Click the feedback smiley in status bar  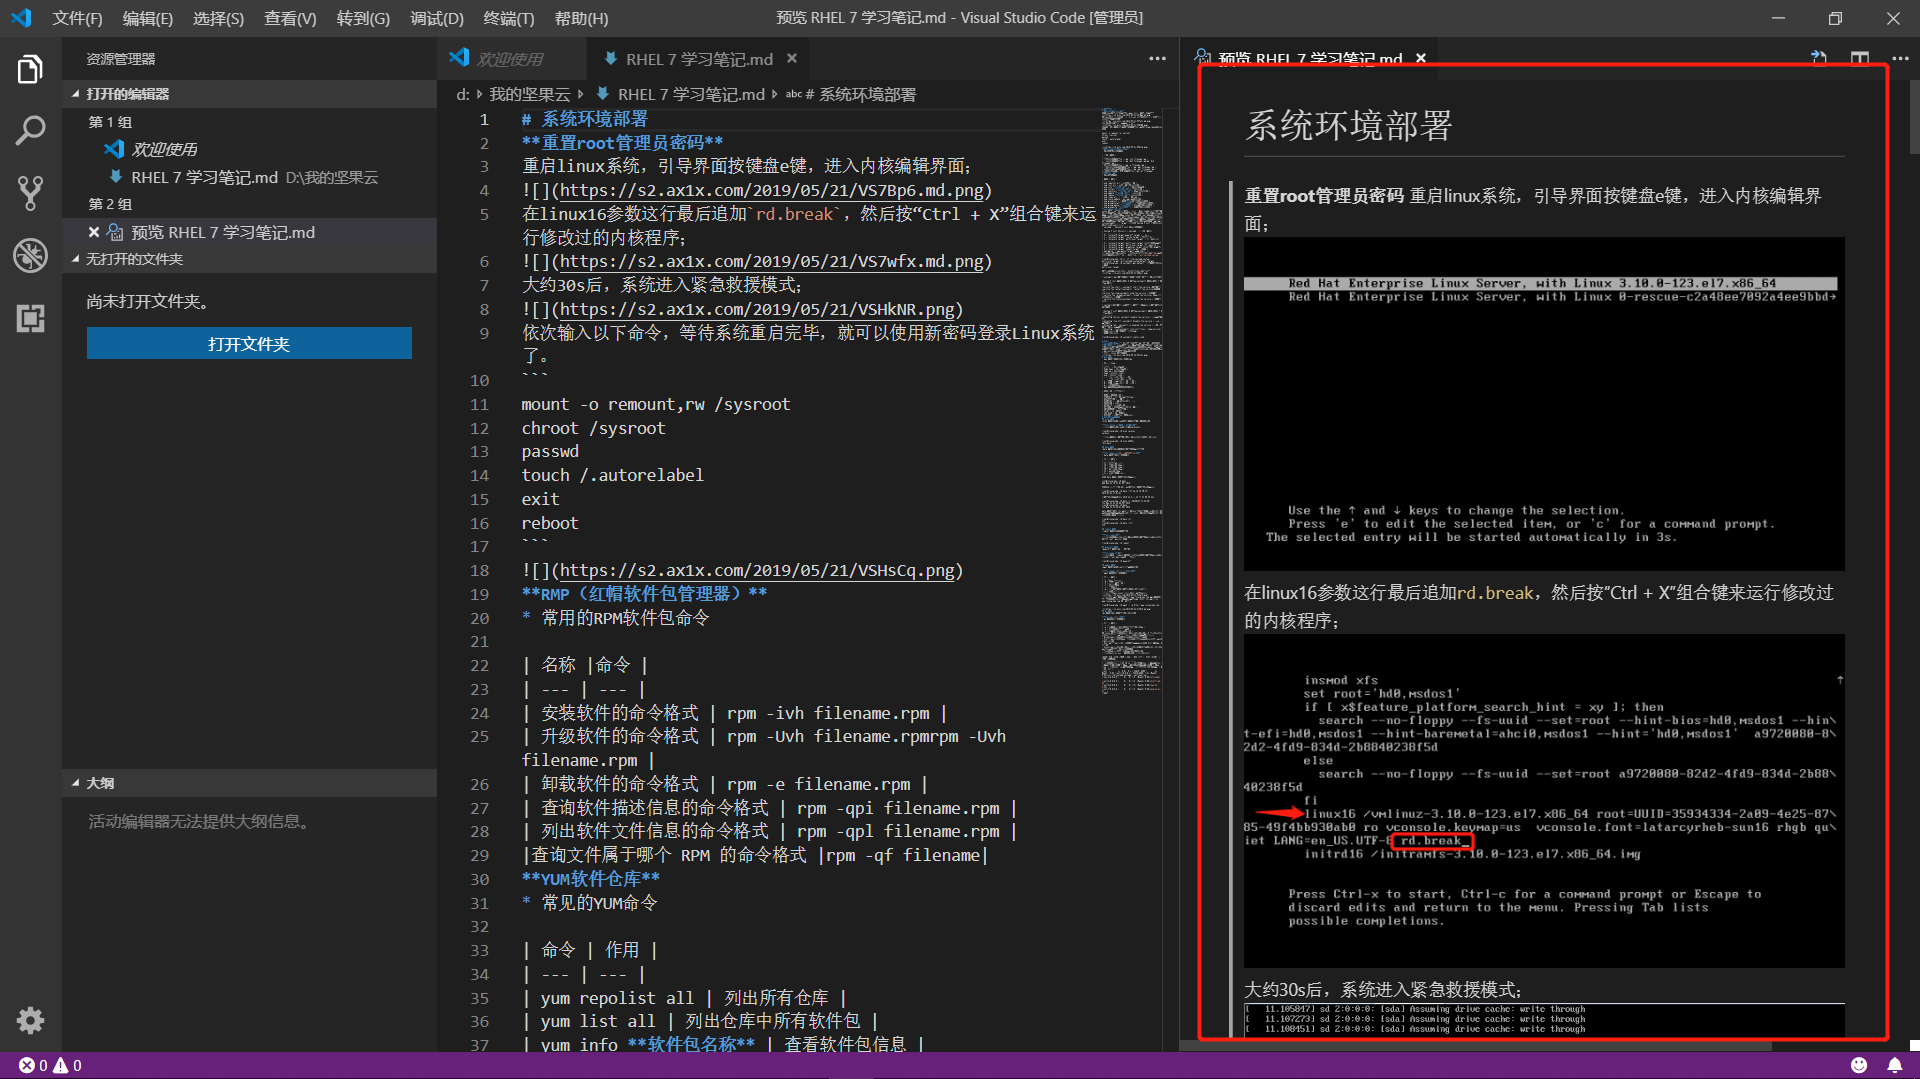pos(1859,1066)
